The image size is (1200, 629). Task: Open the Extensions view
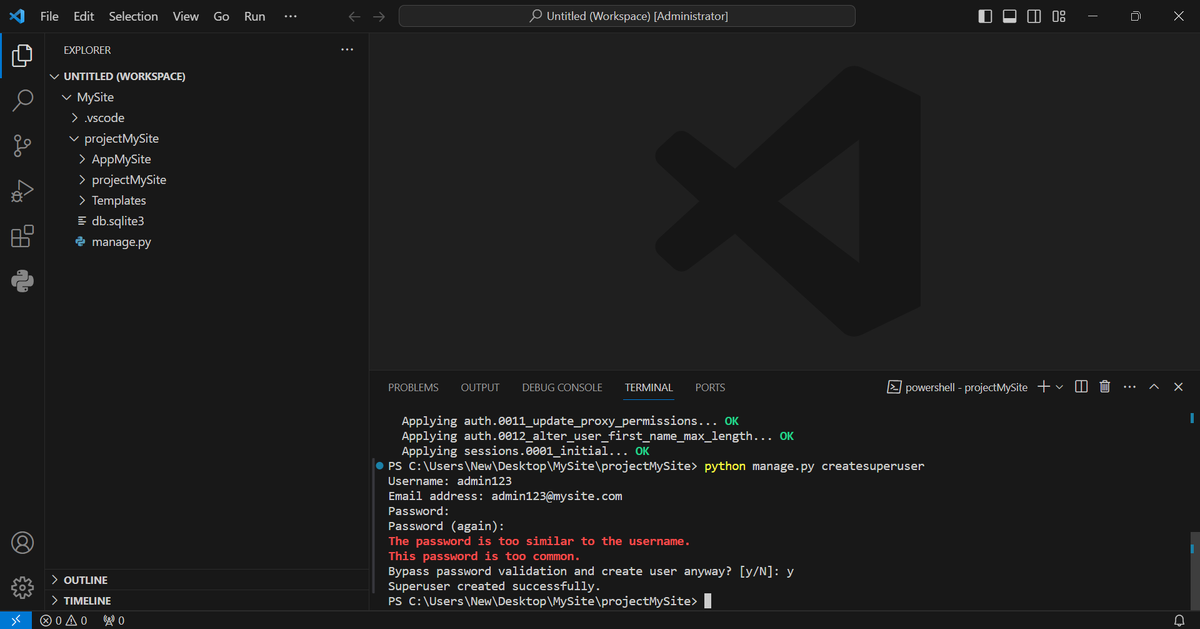[x=22, y=236]
